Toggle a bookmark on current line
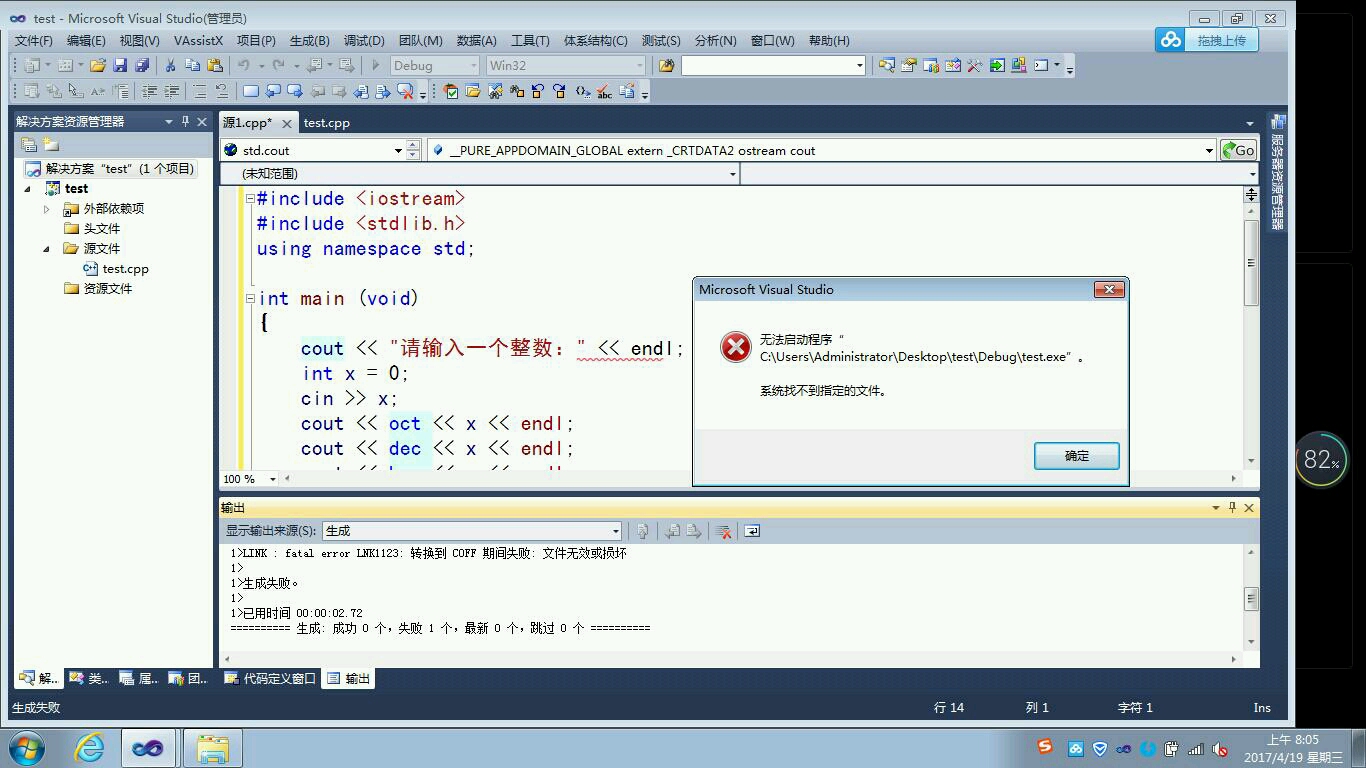The width and height of the screenshot is (1366, 768). tap(251, 91)
